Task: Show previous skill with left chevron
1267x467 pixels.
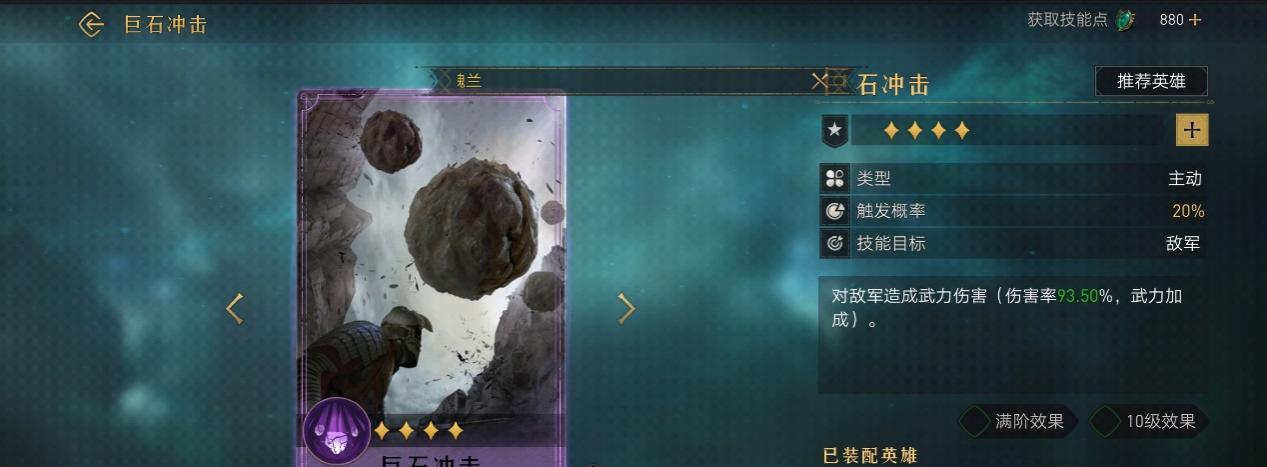Action: point(235,309)
